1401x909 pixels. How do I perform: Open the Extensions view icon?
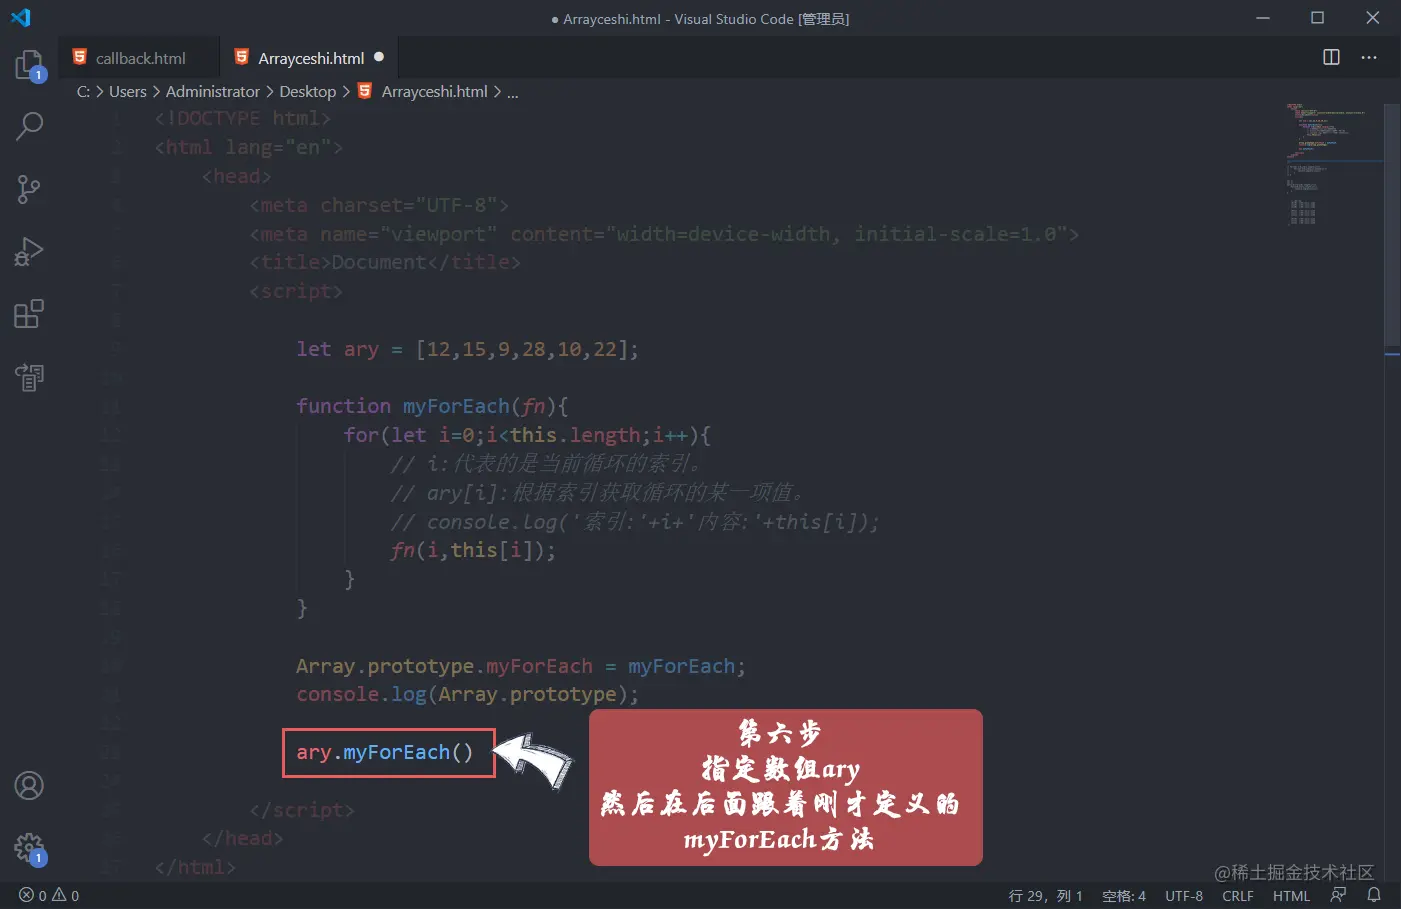[29, 314]
